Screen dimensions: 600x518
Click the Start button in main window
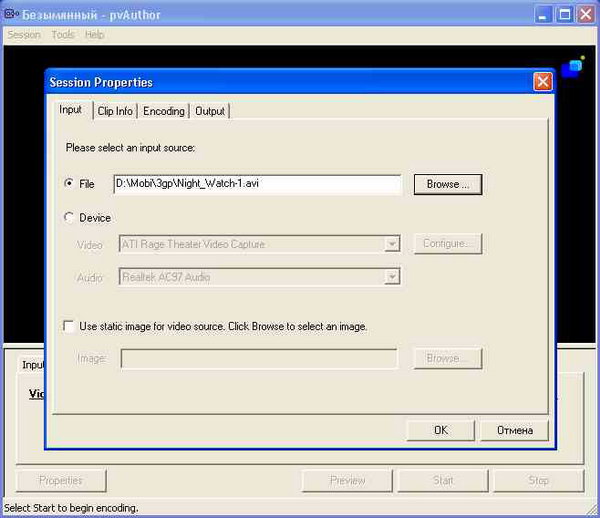443,481
